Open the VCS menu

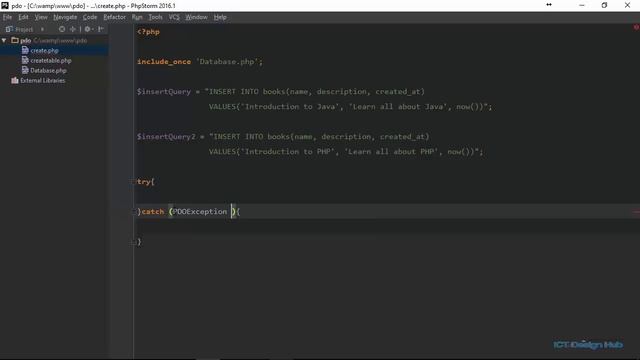tap(174, 17)
